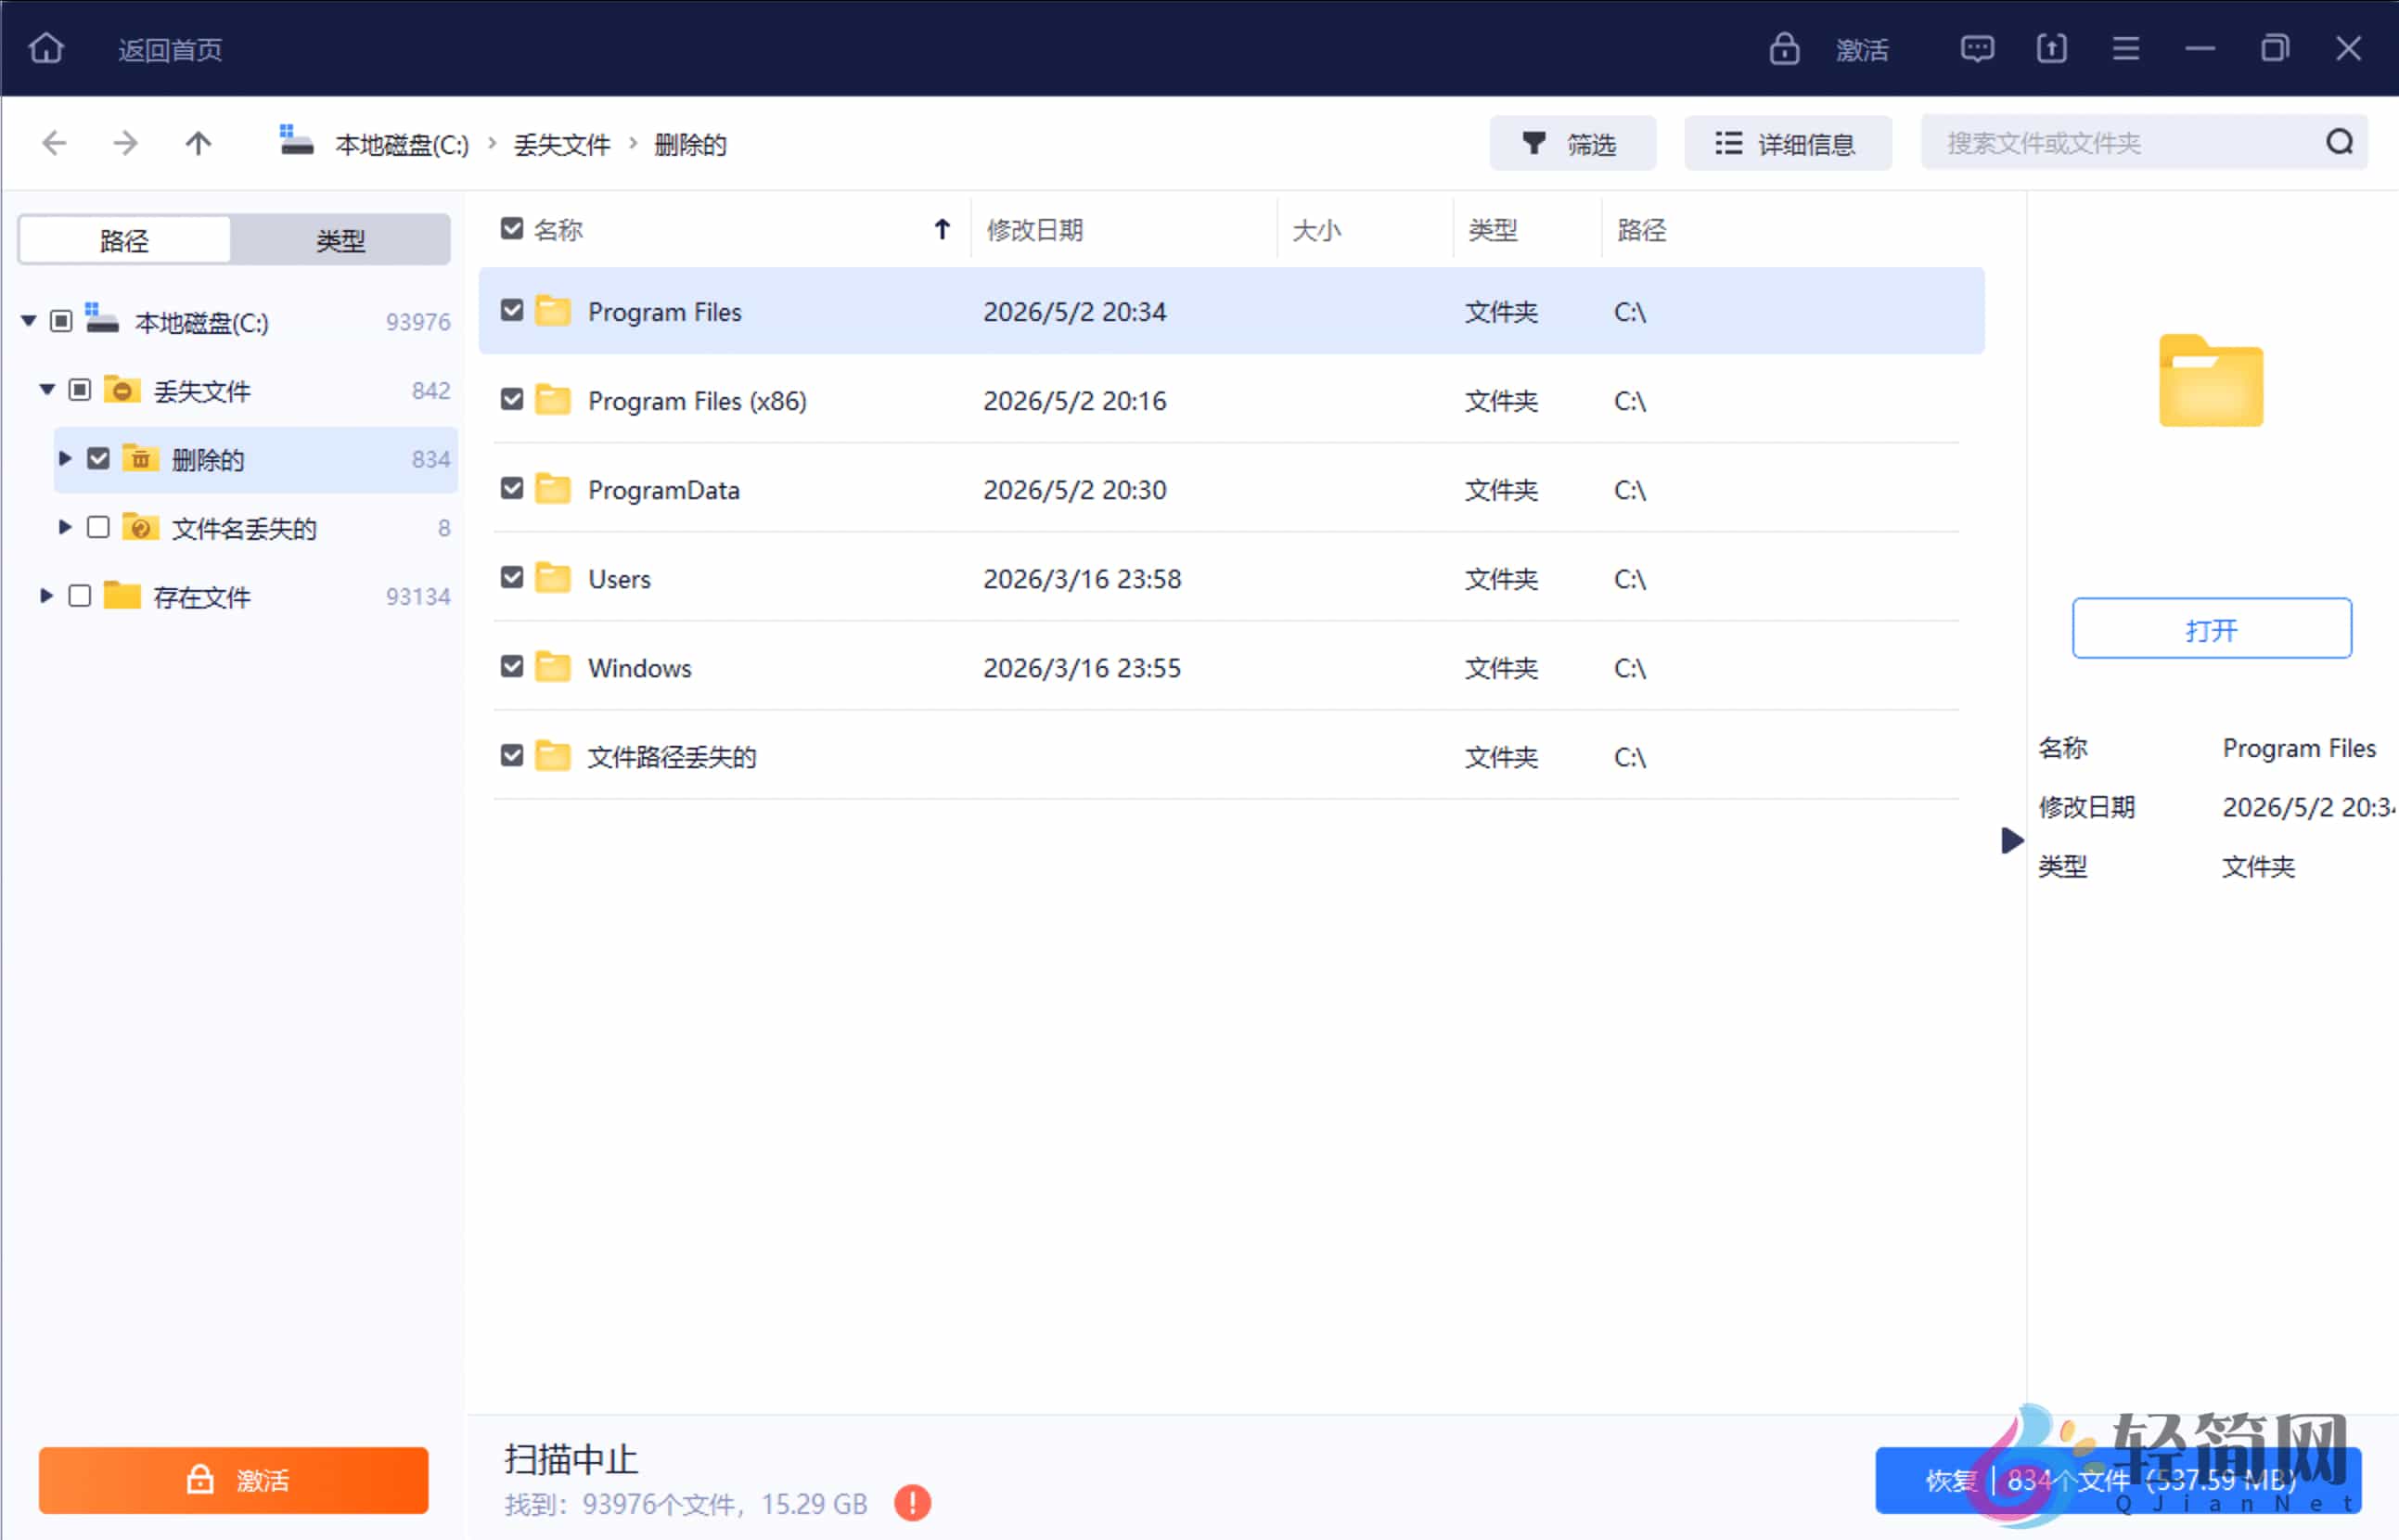The width and height of the screenshot is (2399, 1540).
Task: Click the blue 恢复 button
Action: pos(2117,1480)
